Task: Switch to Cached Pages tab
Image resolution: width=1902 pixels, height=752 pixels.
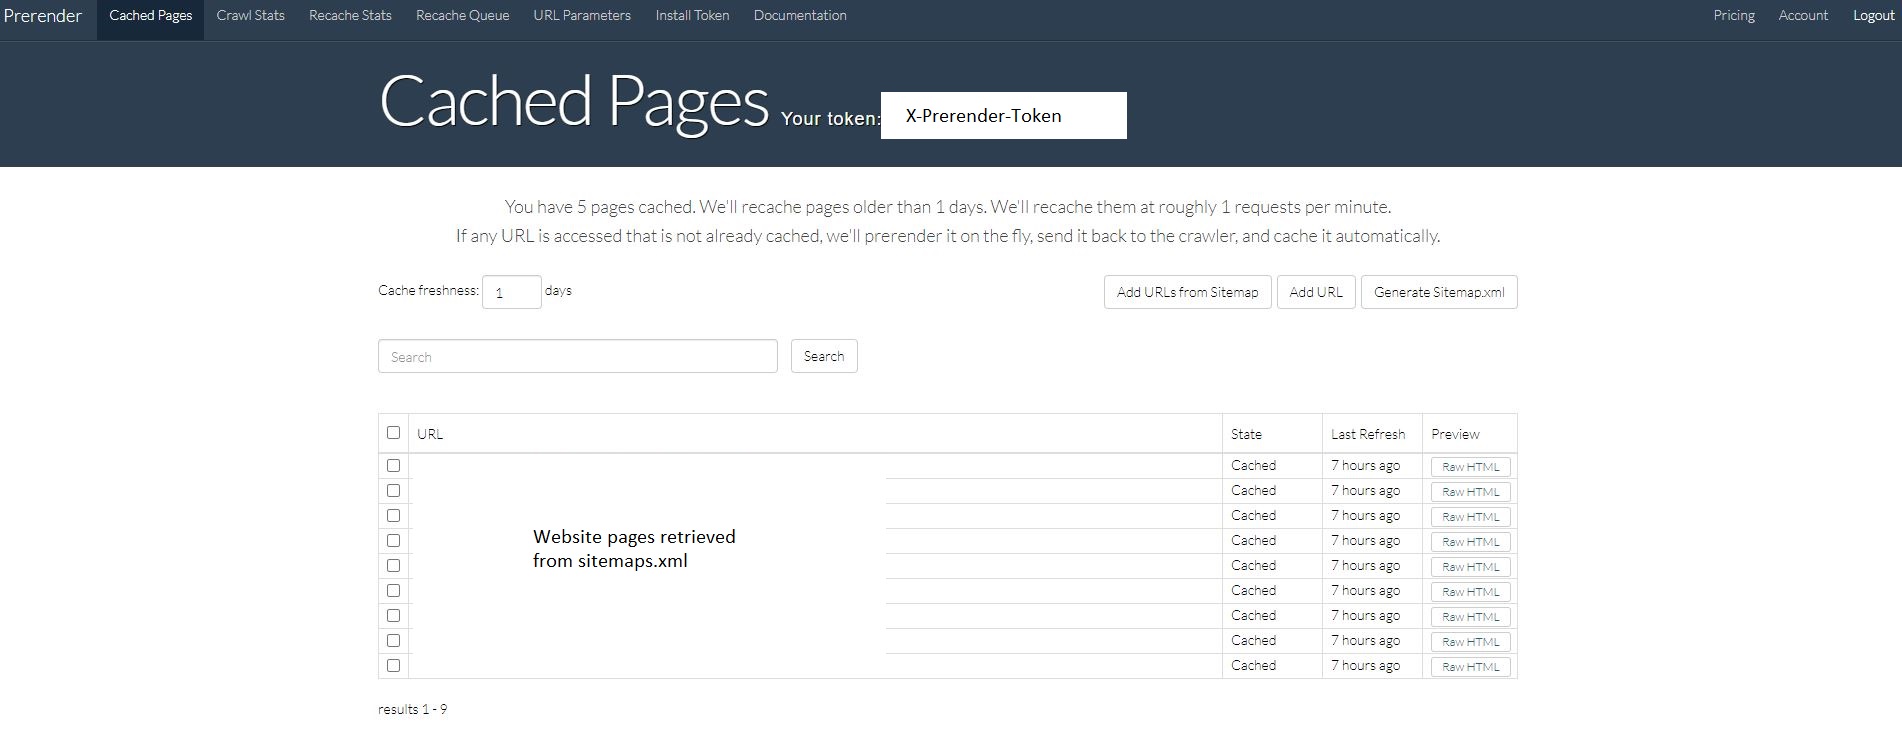Action: click(150, 16)
